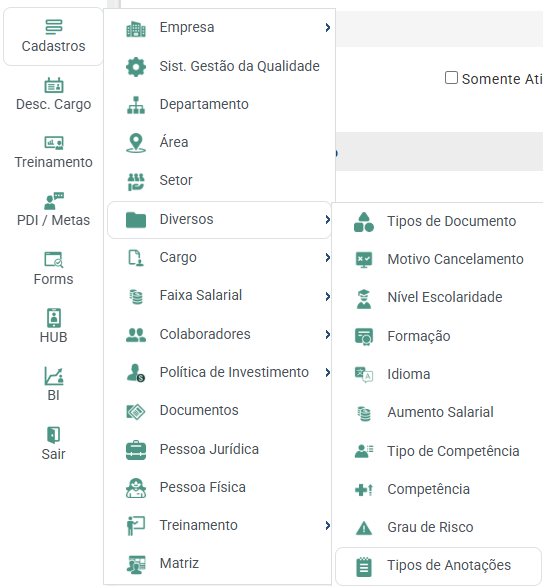
Task: Expand the Empresa submenu arrow
Action: coord(327,27)
